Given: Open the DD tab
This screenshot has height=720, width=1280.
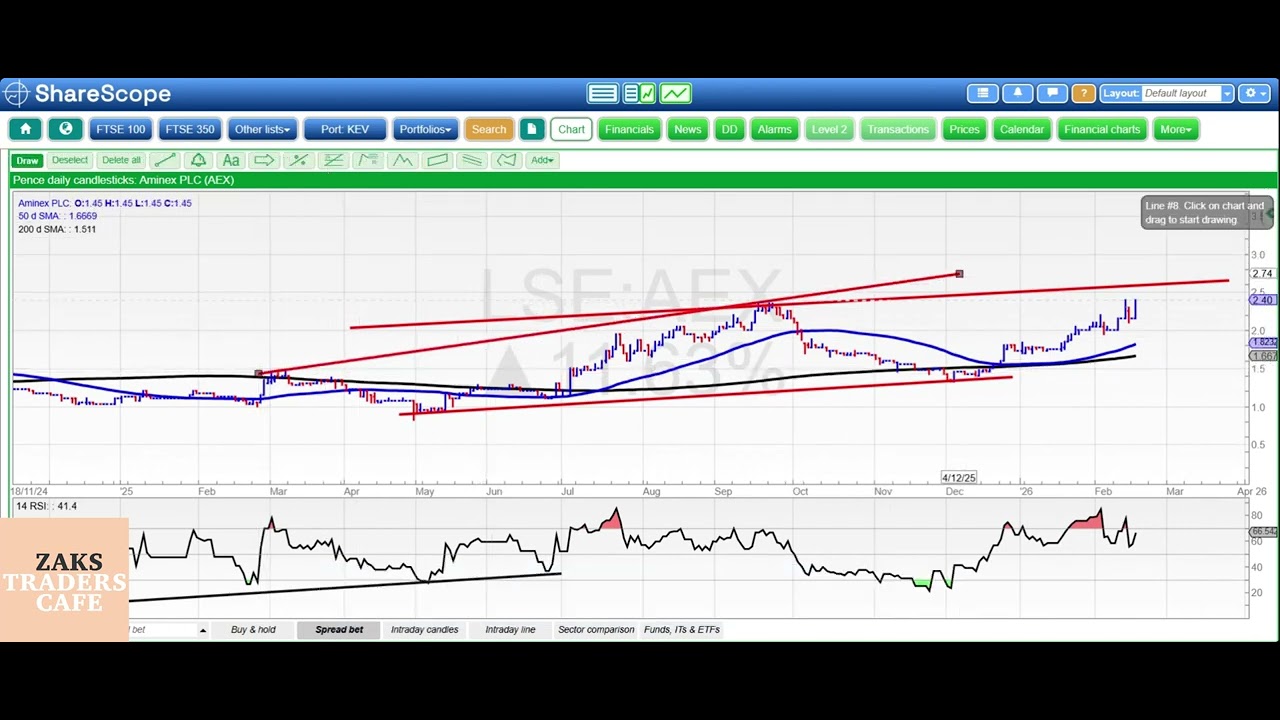Looking at the screenshot, I should coord(730,129).
